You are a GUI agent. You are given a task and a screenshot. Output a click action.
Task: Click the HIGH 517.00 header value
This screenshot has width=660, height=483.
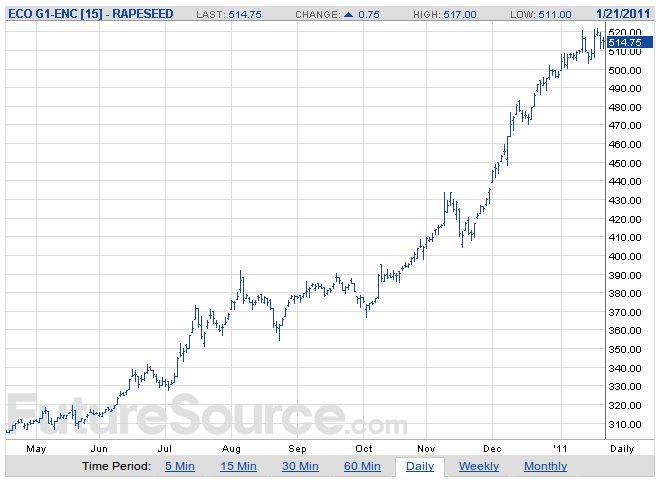(444, 14)
